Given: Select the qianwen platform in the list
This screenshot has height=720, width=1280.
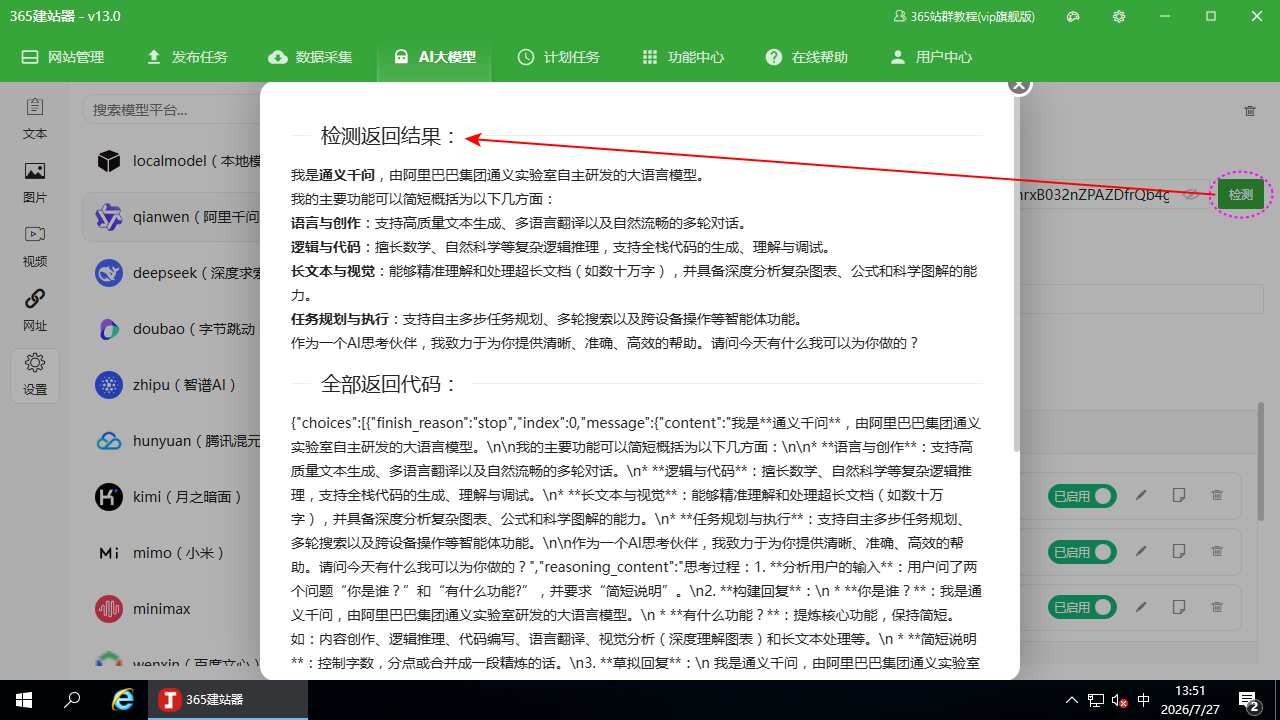Looking at the screenshot, I should click(171, 217).
